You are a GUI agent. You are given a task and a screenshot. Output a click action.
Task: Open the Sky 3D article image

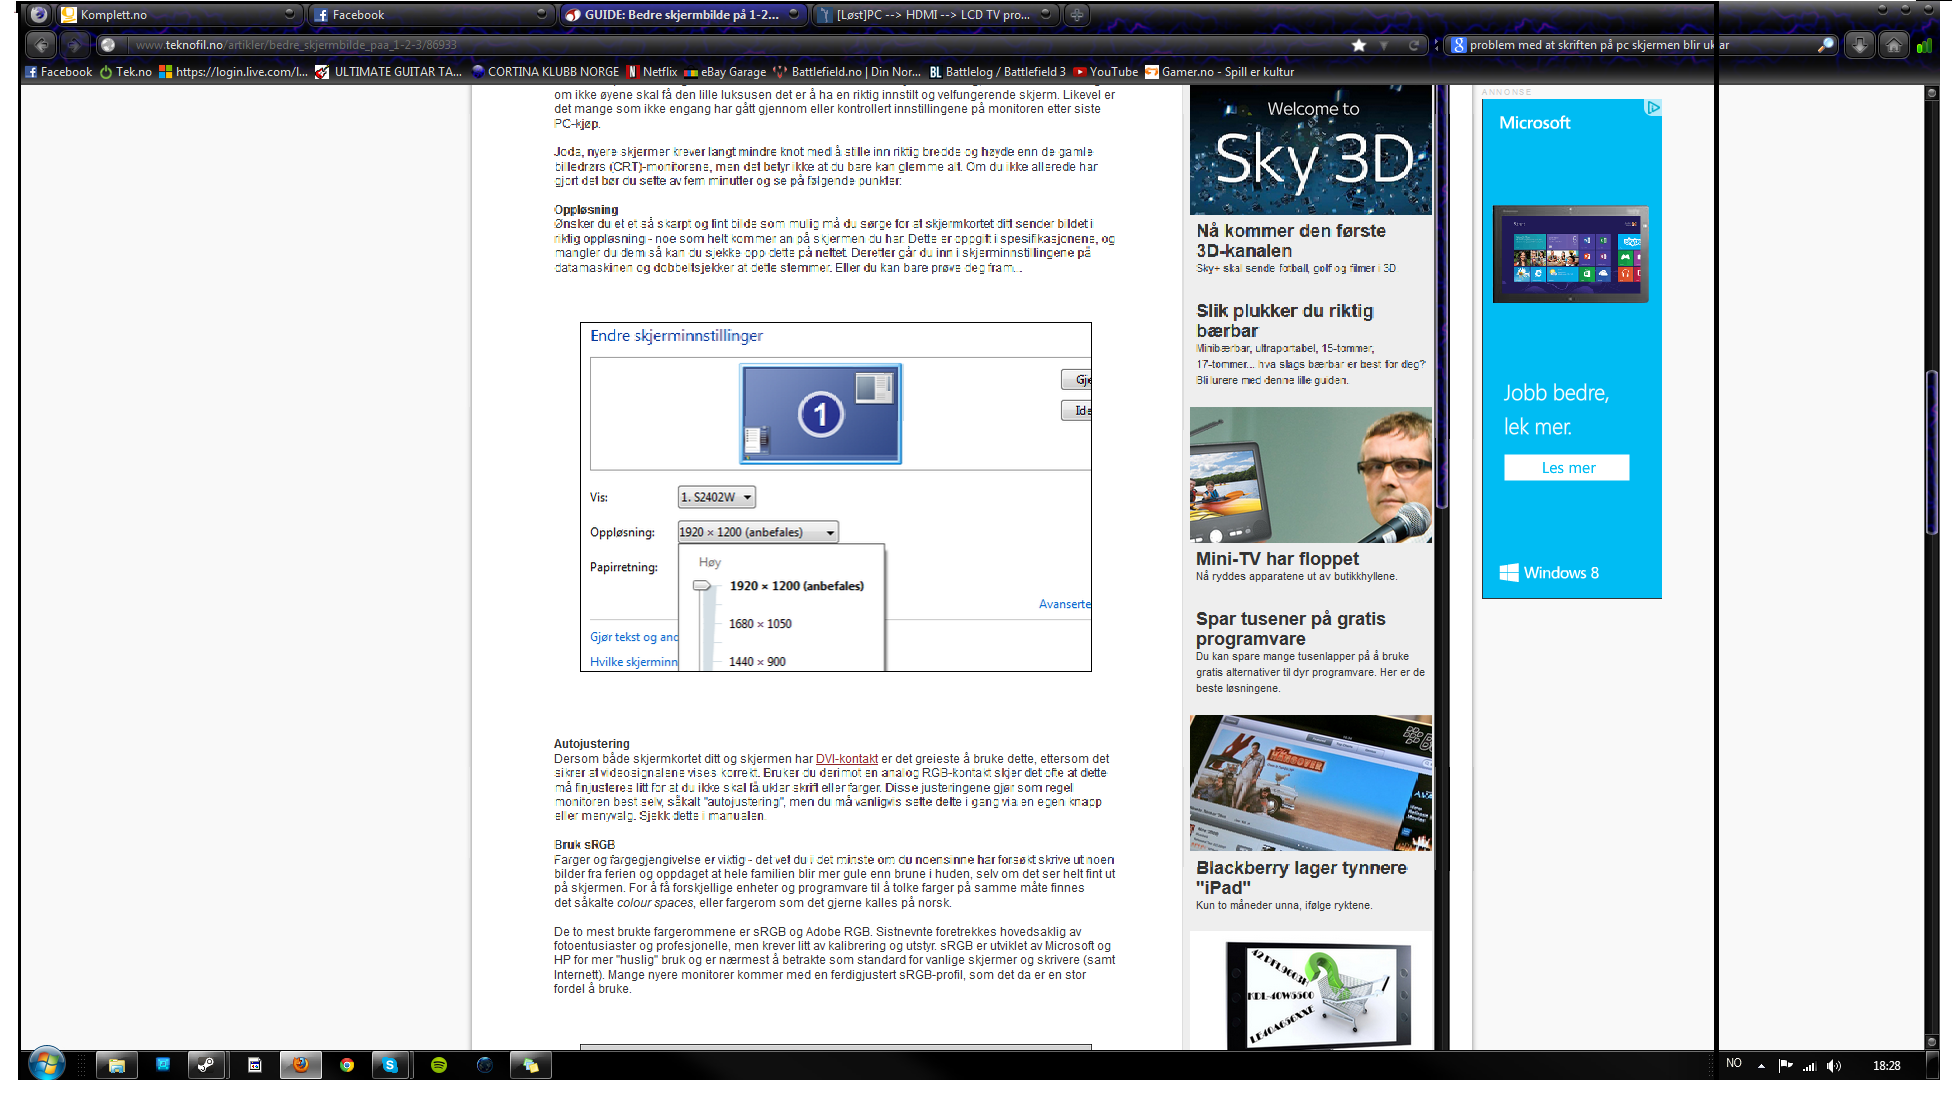tap(1310, 150)
